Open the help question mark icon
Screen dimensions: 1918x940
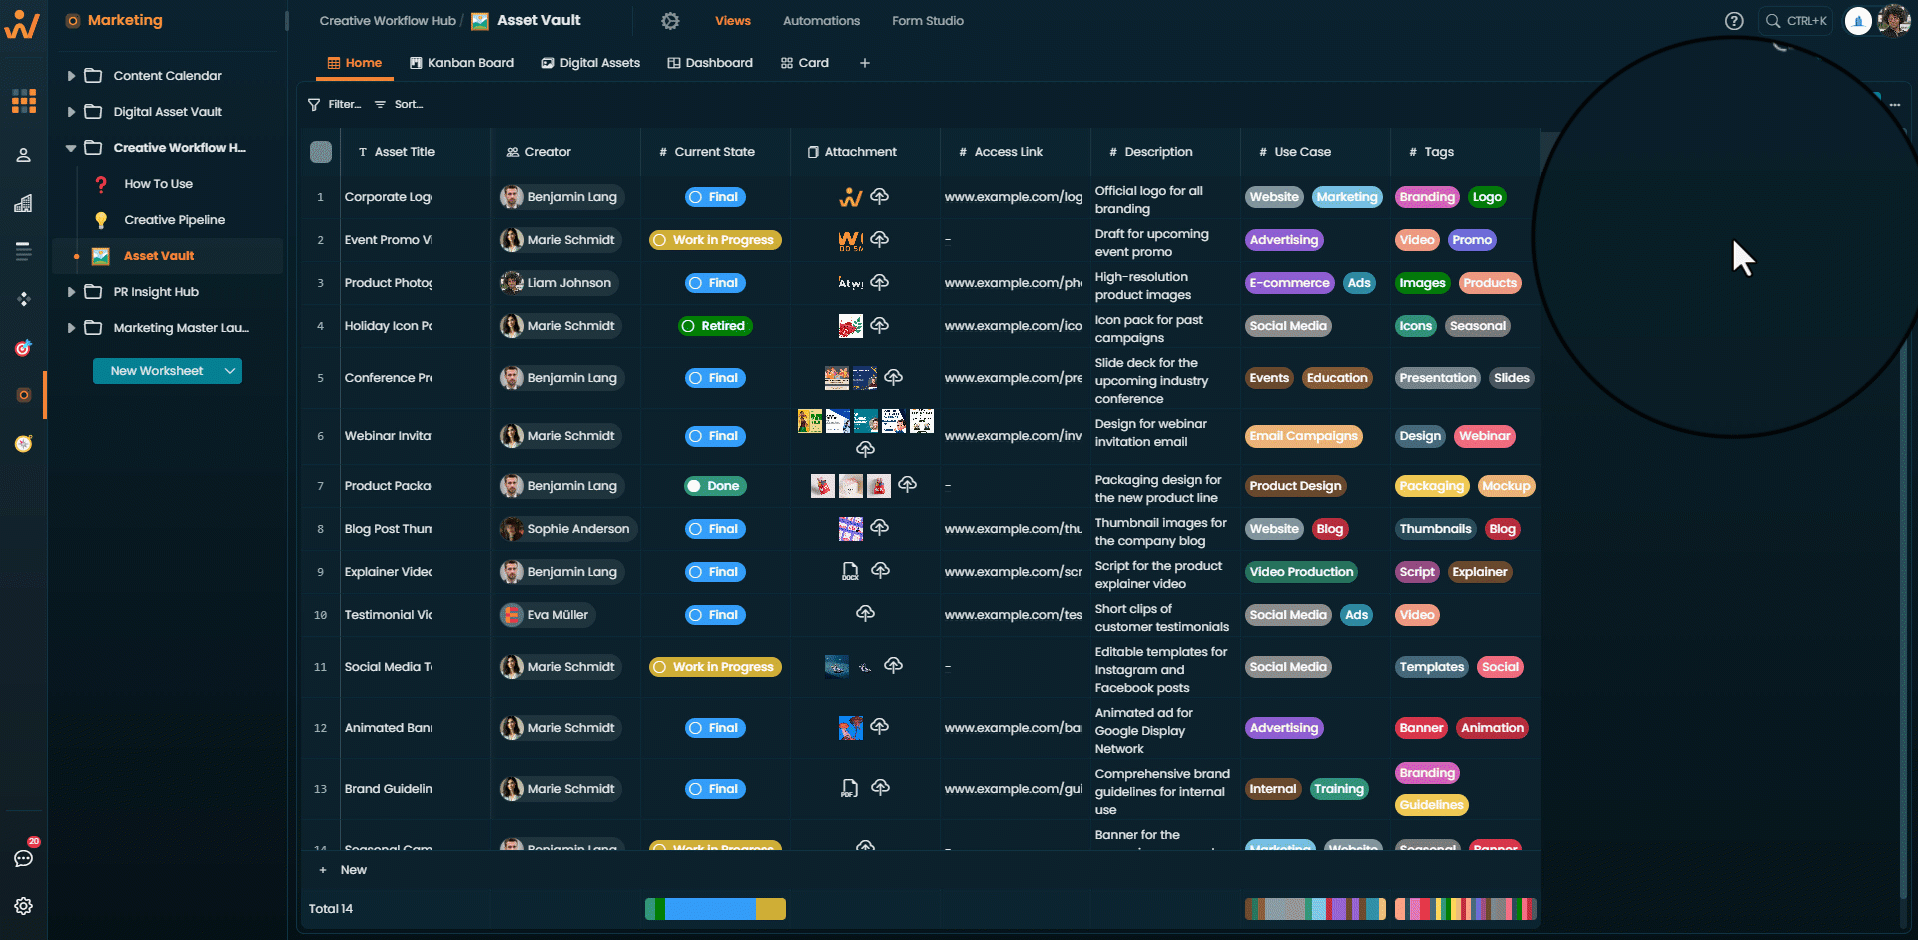pyautogui.click(x=1734, y=21)
